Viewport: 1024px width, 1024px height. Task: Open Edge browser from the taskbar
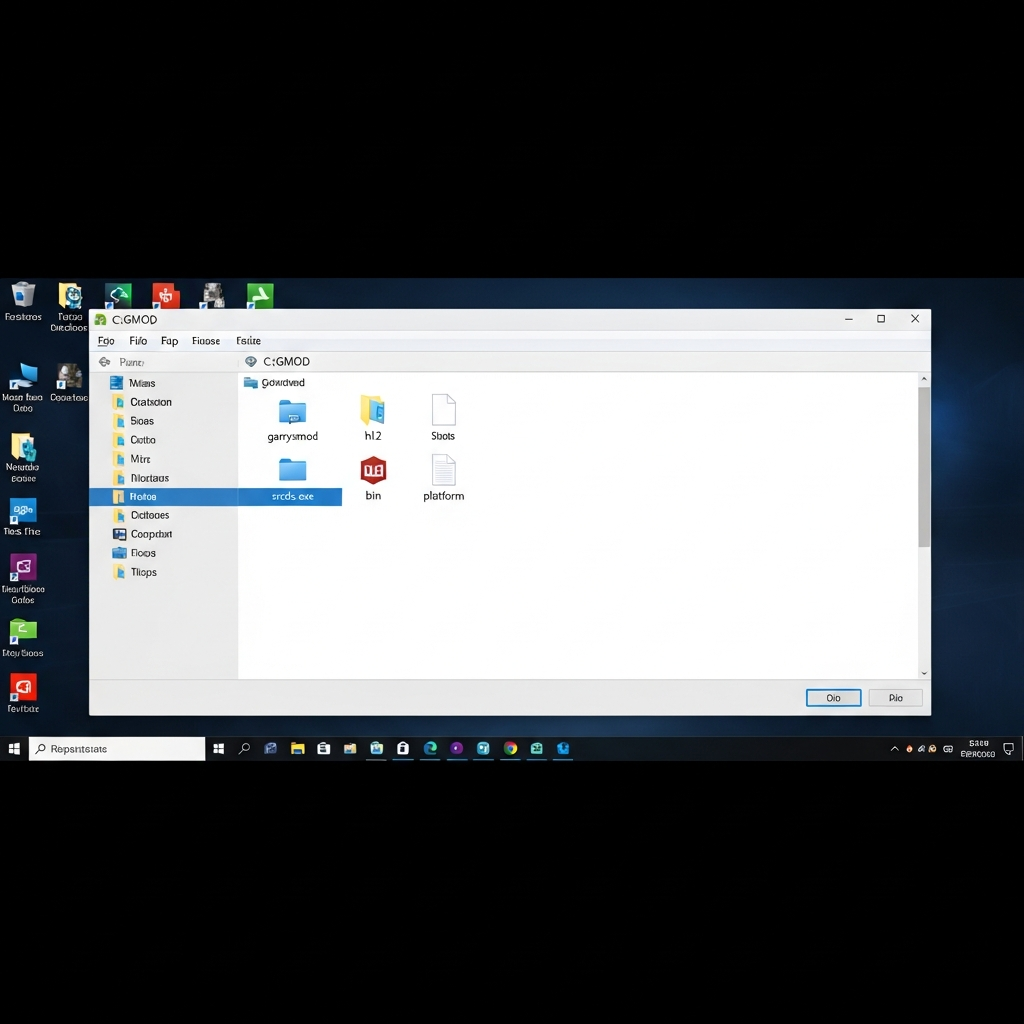(x=430, y=748)
